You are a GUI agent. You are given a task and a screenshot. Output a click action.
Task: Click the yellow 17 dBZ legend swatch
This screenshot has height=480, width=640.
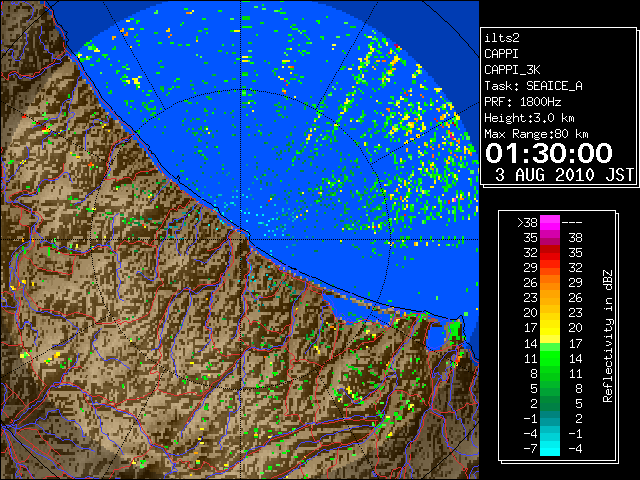[550, 328]
